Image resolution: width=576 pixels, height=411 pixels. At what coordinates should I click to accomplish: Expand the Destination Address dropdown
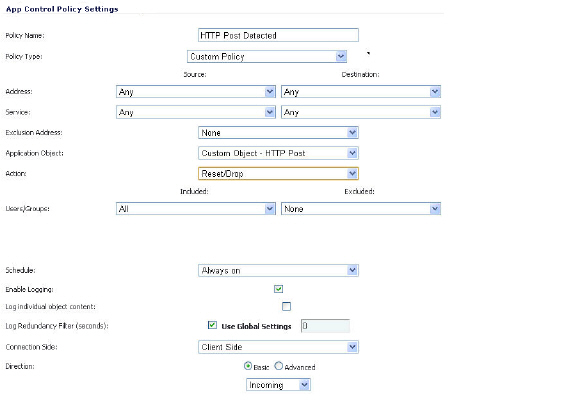[x=361, y=92]
